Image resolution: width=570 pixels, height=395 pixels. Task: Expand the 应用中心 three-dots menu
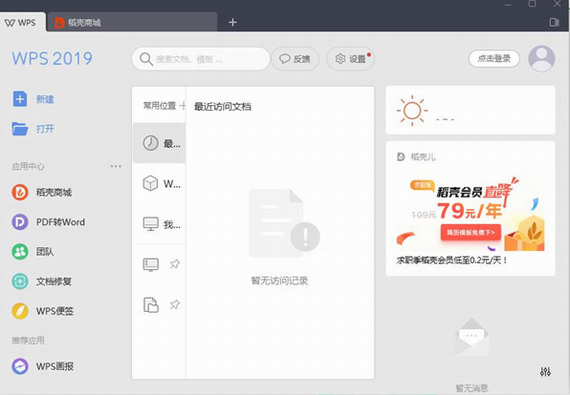(116, 166)
